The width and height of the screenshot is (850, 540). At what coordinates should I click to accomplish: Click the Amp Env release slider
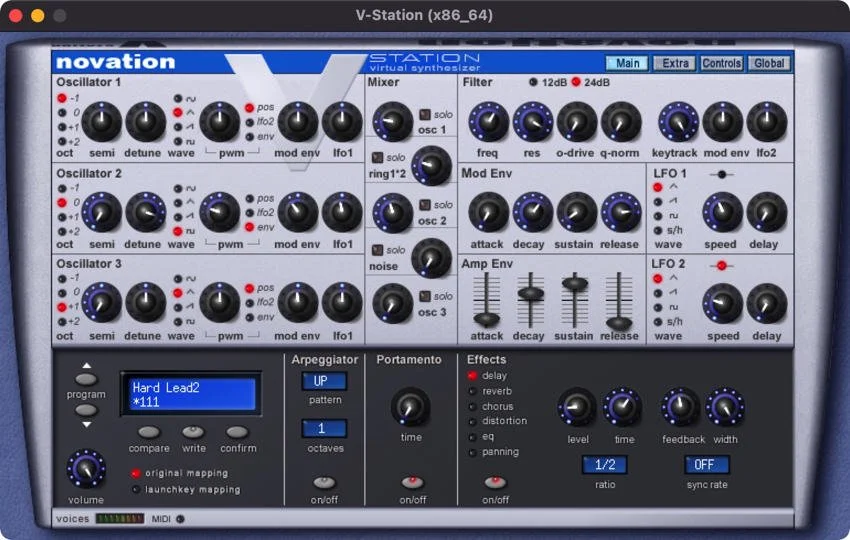click(619, 324)
